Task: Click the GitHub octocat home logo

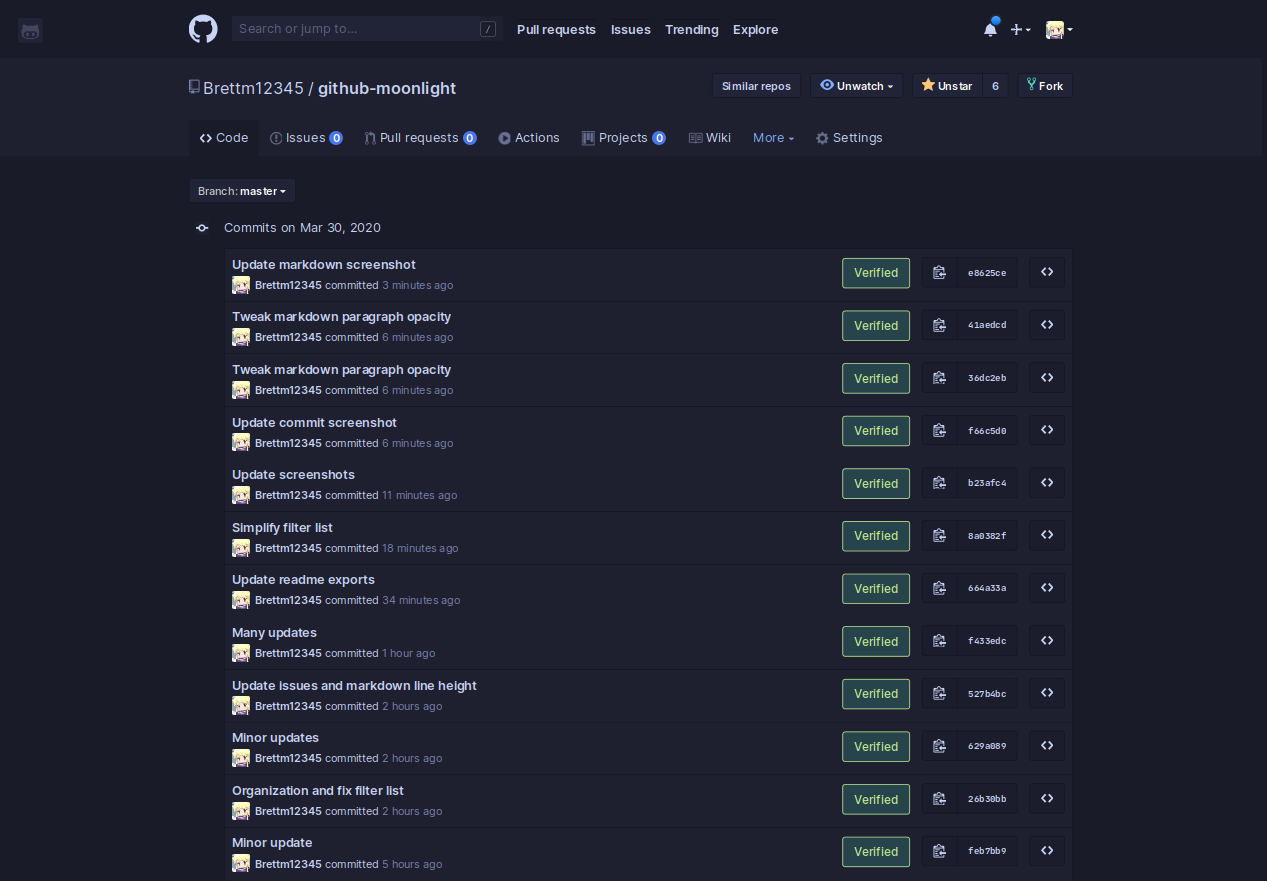Action: 203,29
